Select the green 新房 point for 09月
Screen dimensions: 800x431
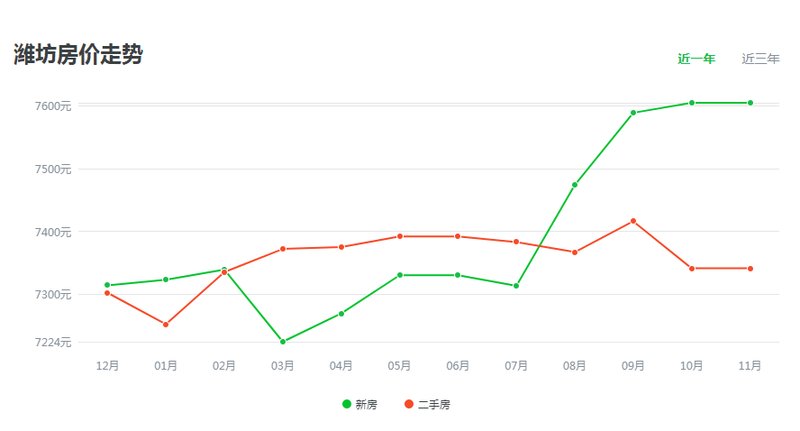633,113
